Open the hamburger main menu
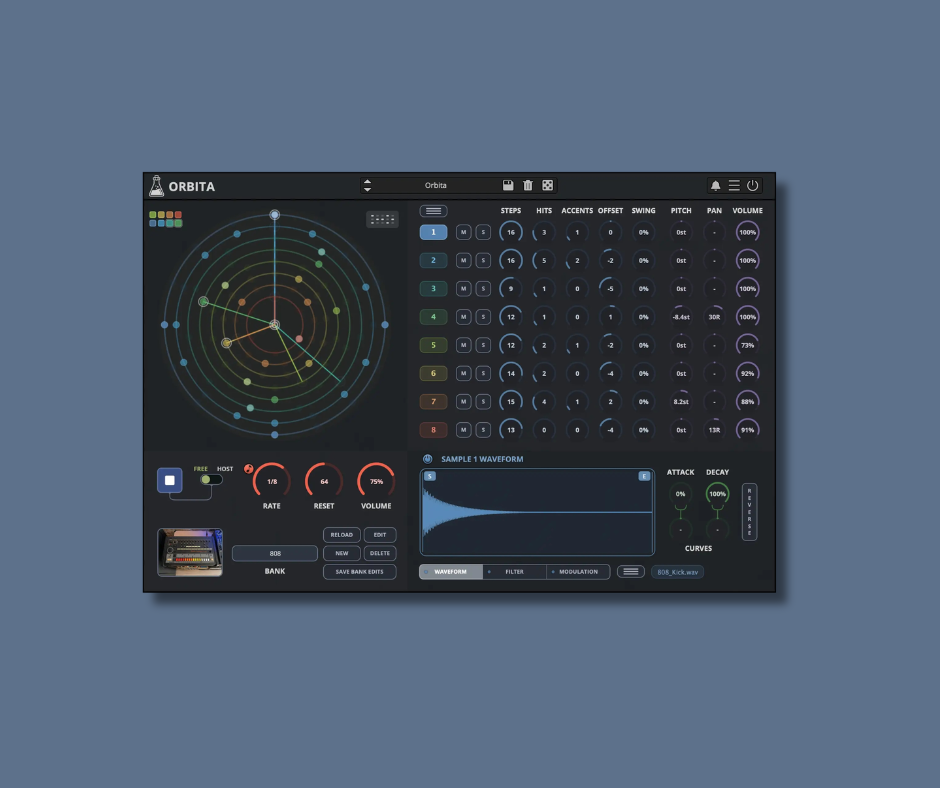The height and width of the screenshot is (788, 940). point(734,186)
